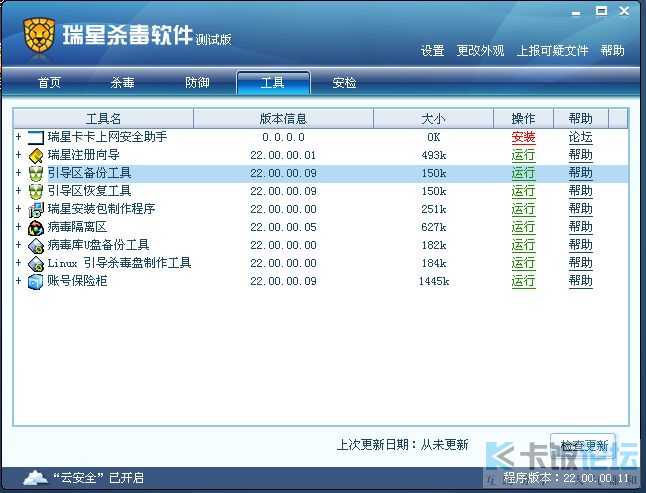Viewport: 646px width, 493px height.
Task: Click 运行 for 病毒库U盘备份工具
Action: point(523,245)
